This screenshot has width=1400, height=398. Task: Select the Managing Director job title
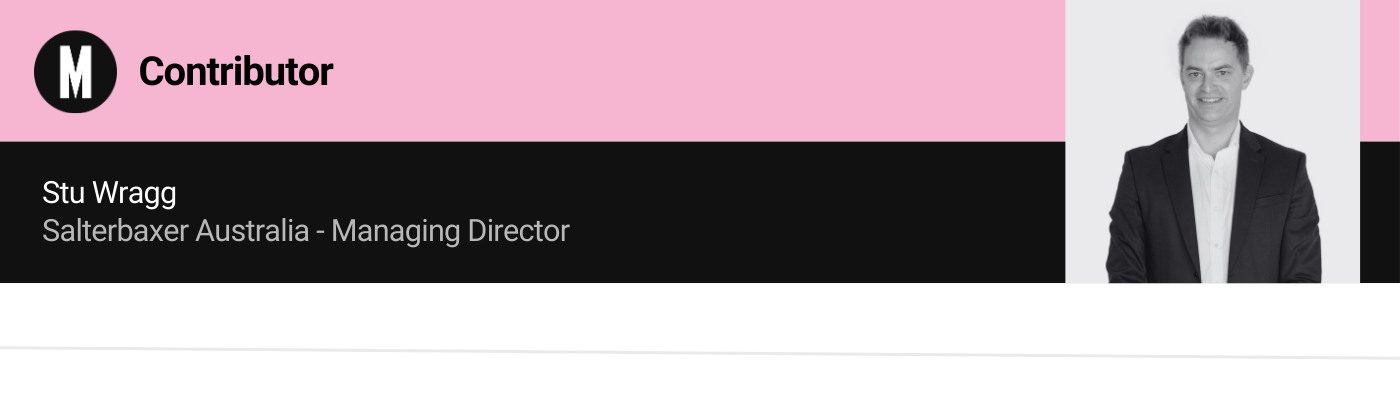(450, 231)
